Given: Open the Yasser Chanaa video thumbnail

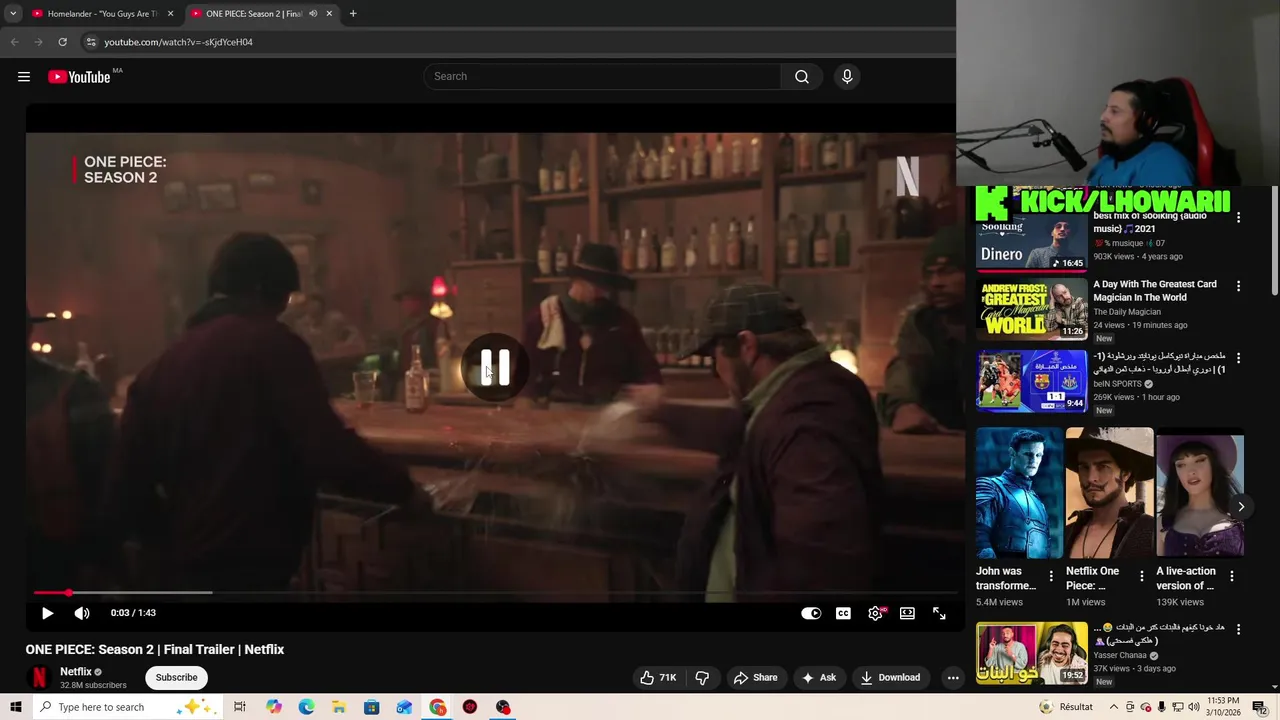Looking at the screenshot, I should [1031, 653].
